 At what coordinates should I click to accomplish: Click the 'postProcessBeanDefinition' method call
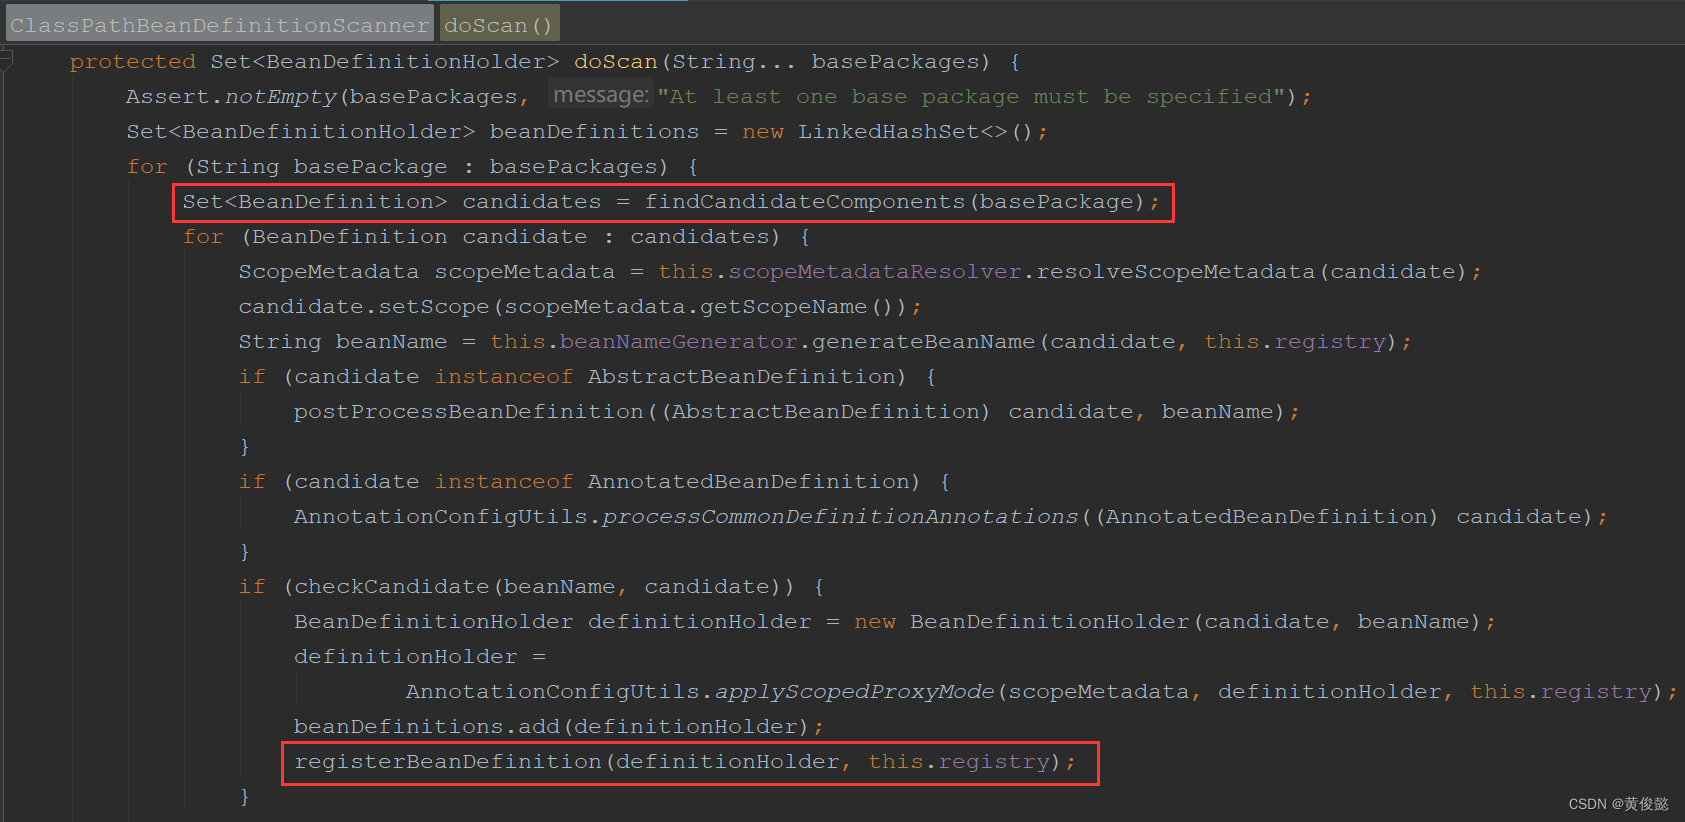pyautogui.click(x=469, y=412)
